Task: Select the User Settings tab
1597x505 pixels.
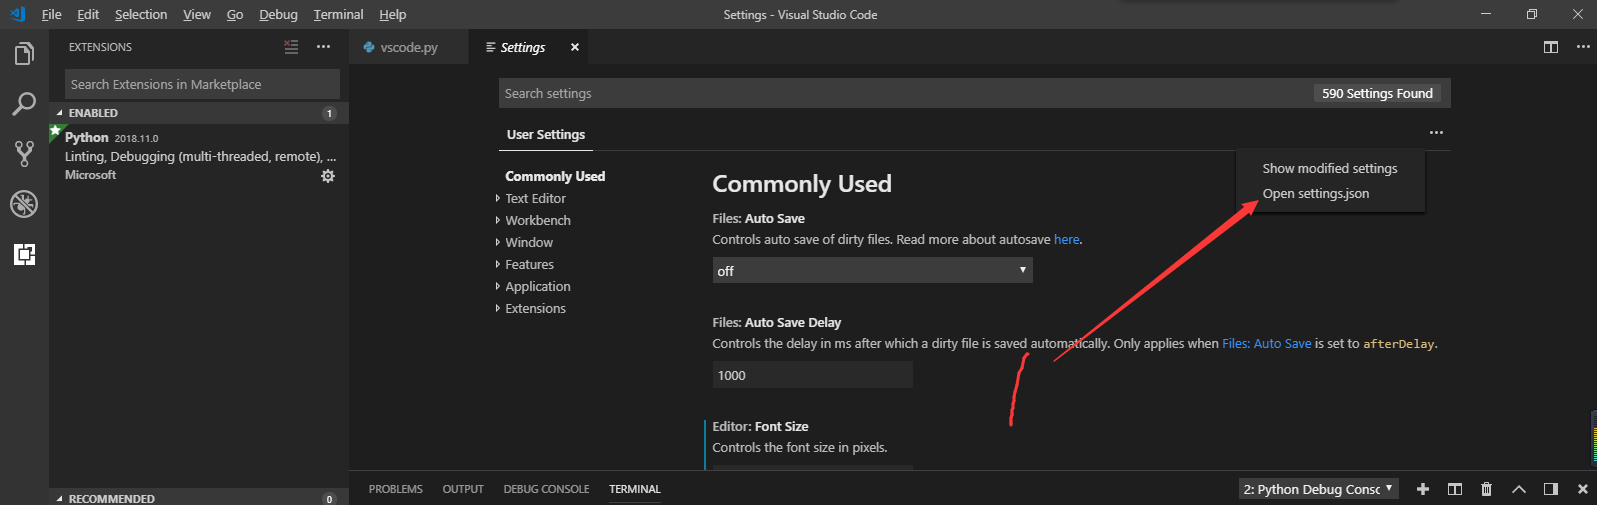Action: pos(546,134)
